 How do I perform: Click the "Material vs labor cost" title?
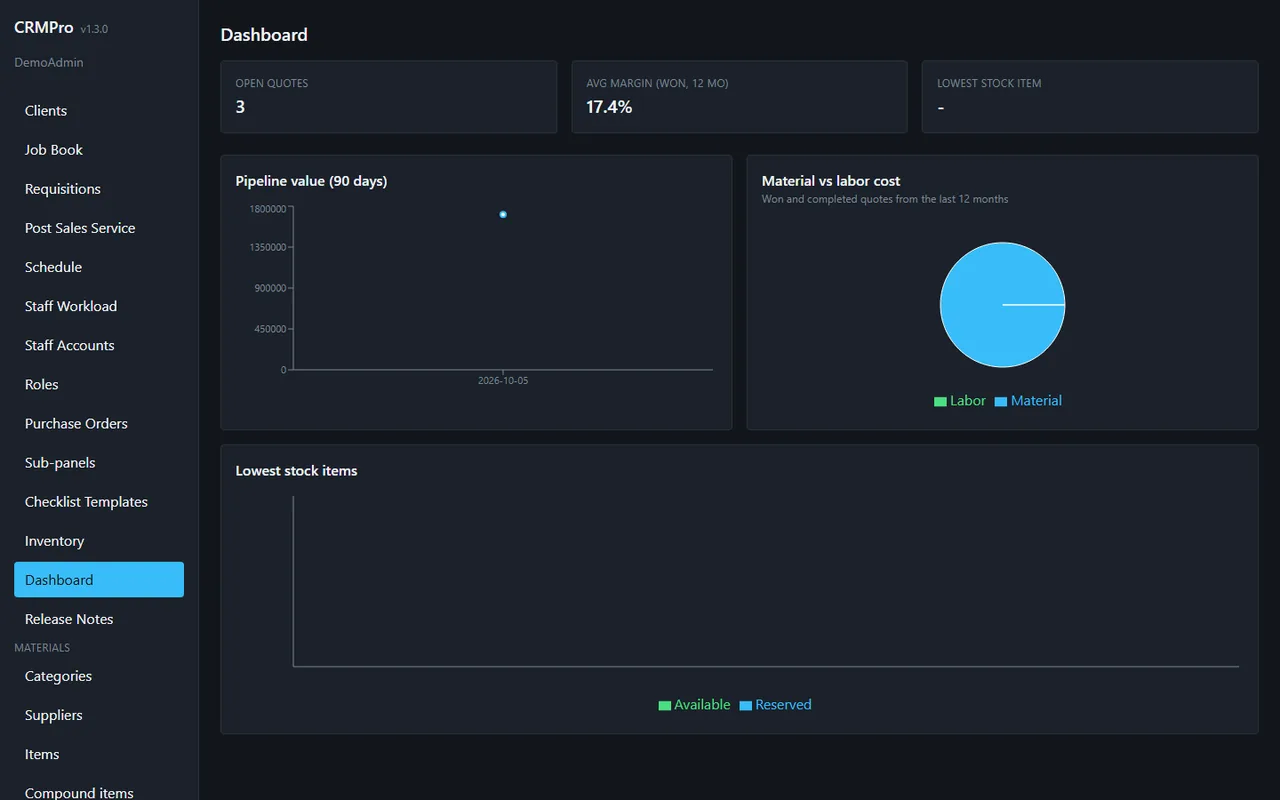tap(831, 181)
